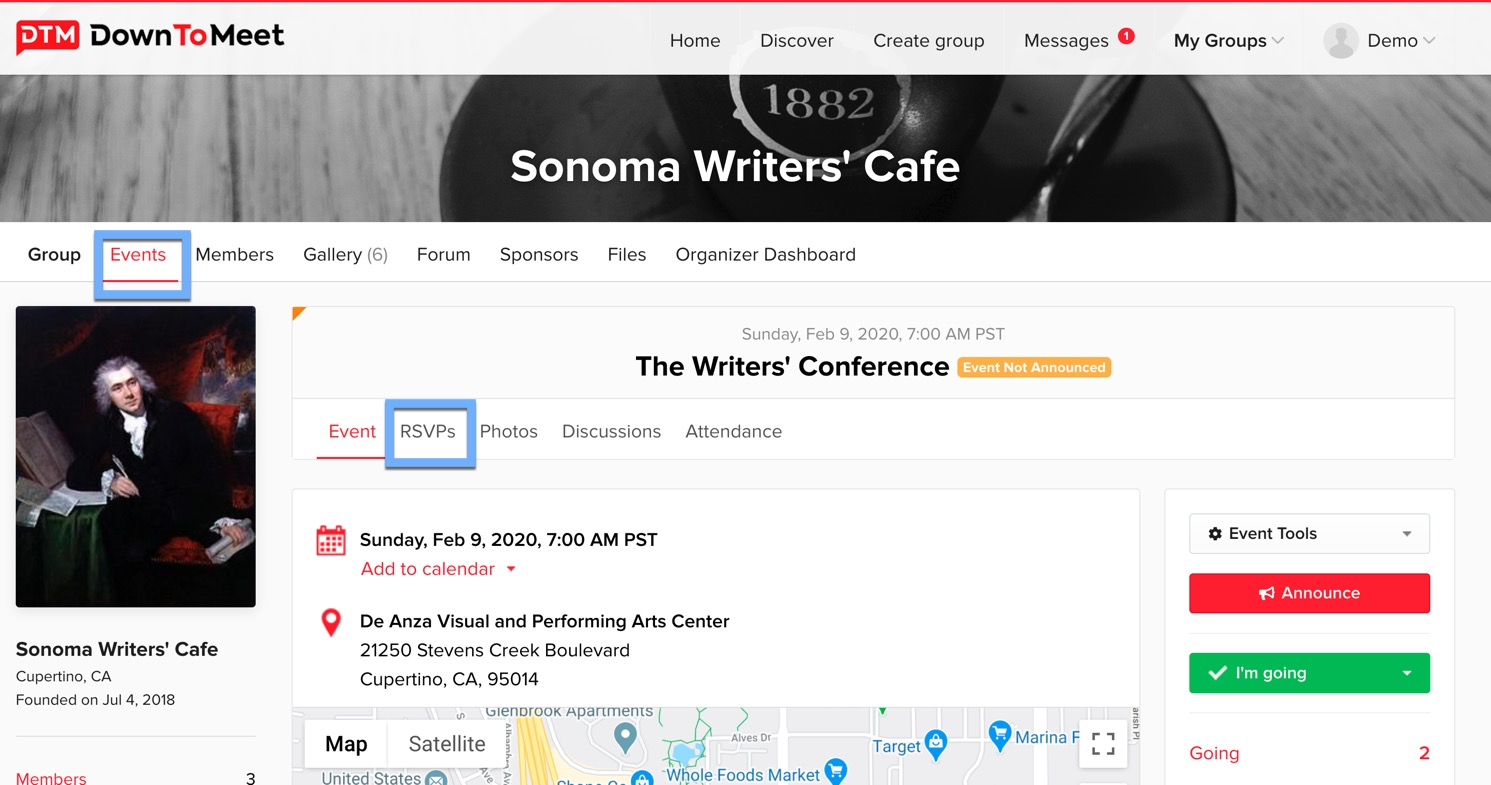Click the red calendar icon

pyautogui.click(x=331, y=540)
